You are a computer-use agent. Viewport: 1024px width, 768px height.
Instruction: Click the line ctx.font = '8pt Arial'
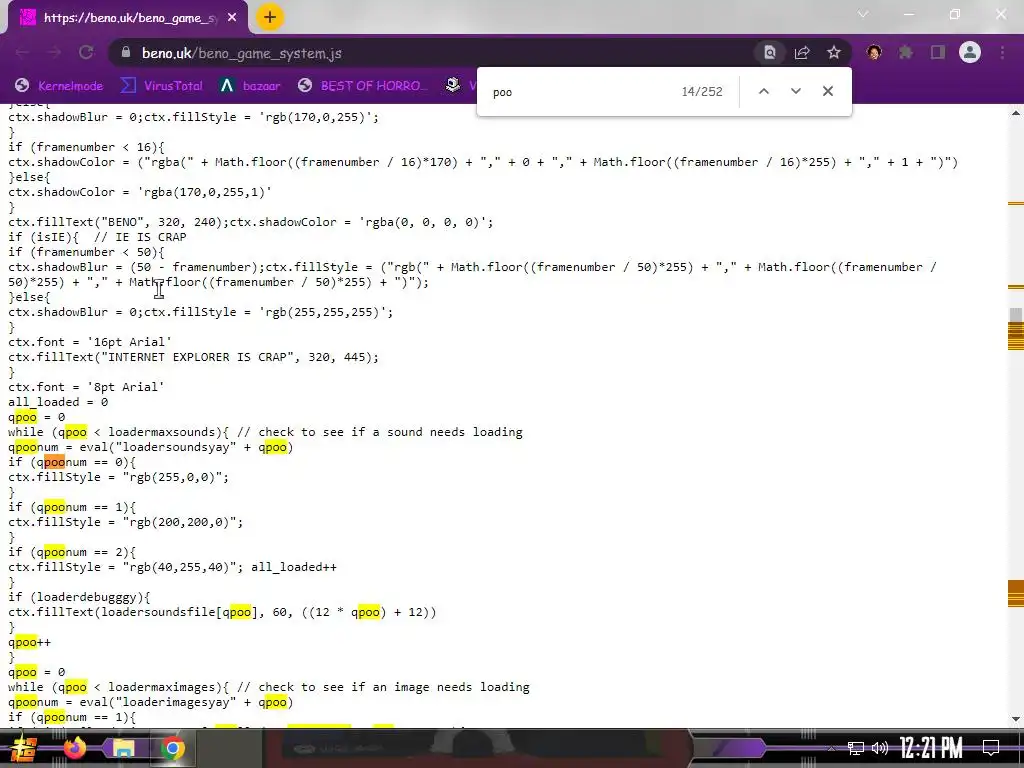(86, 387)
